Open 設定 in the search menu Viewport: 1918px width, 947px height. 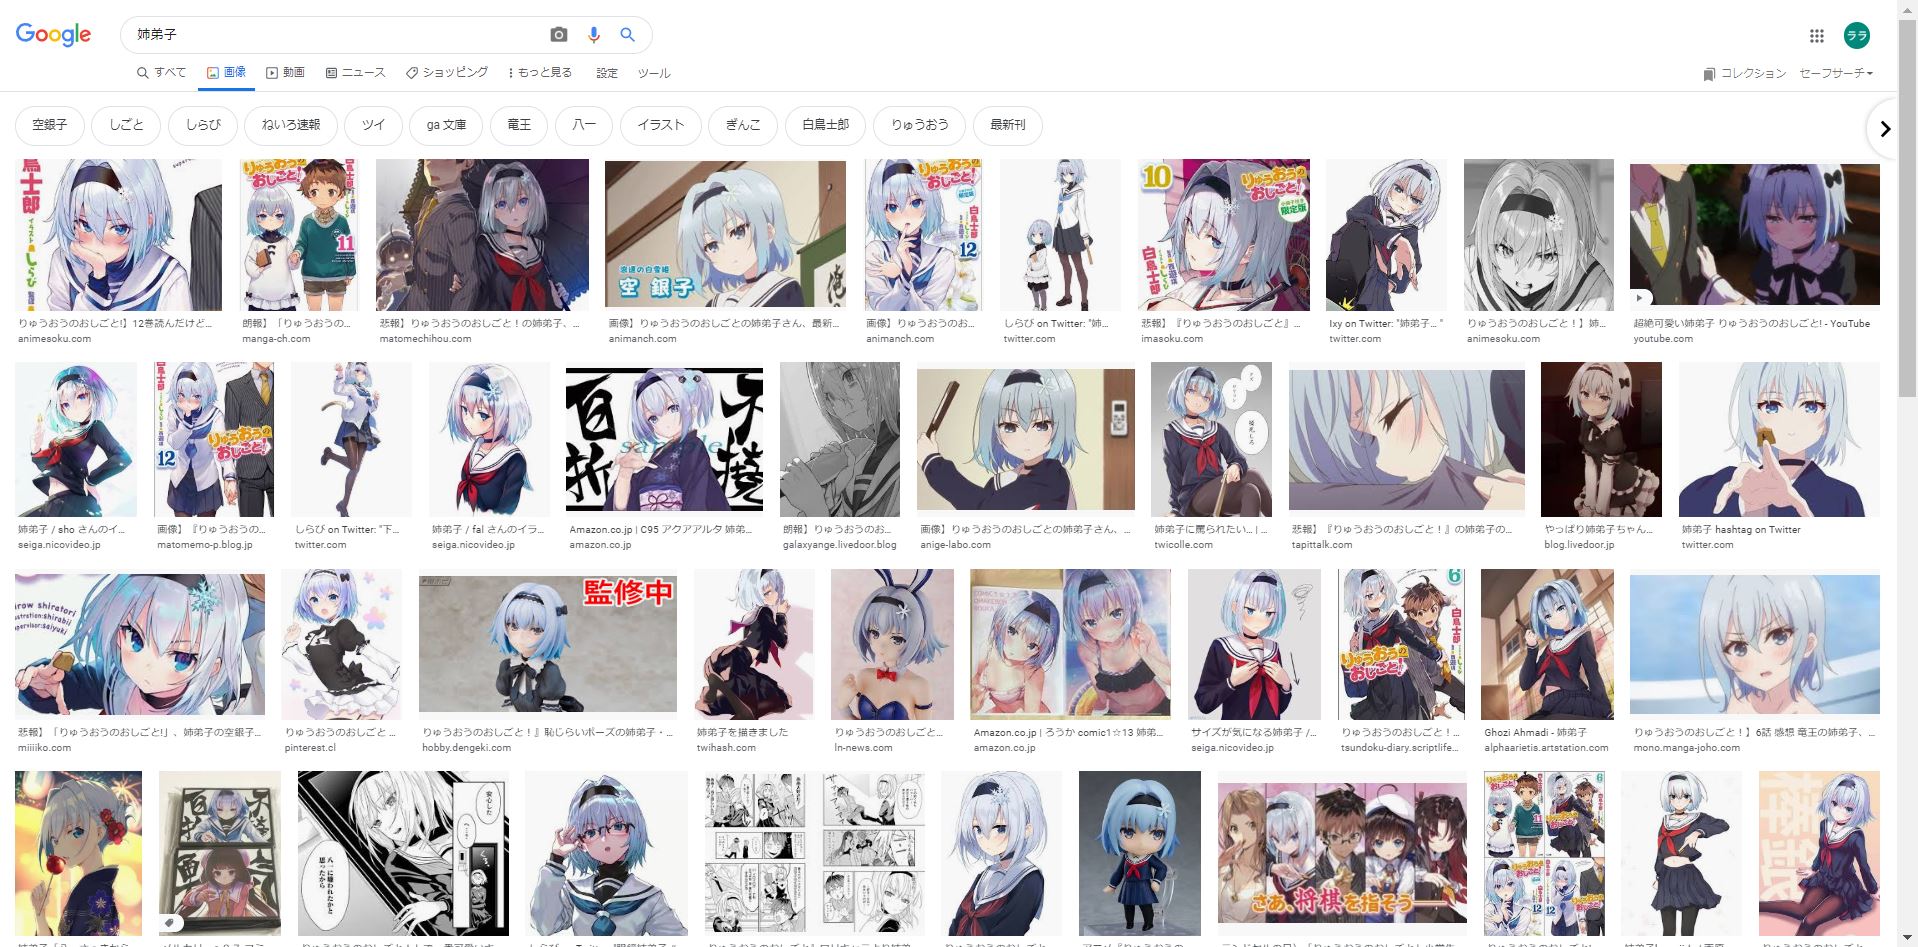pyautogui.click(x=607, y=73)
